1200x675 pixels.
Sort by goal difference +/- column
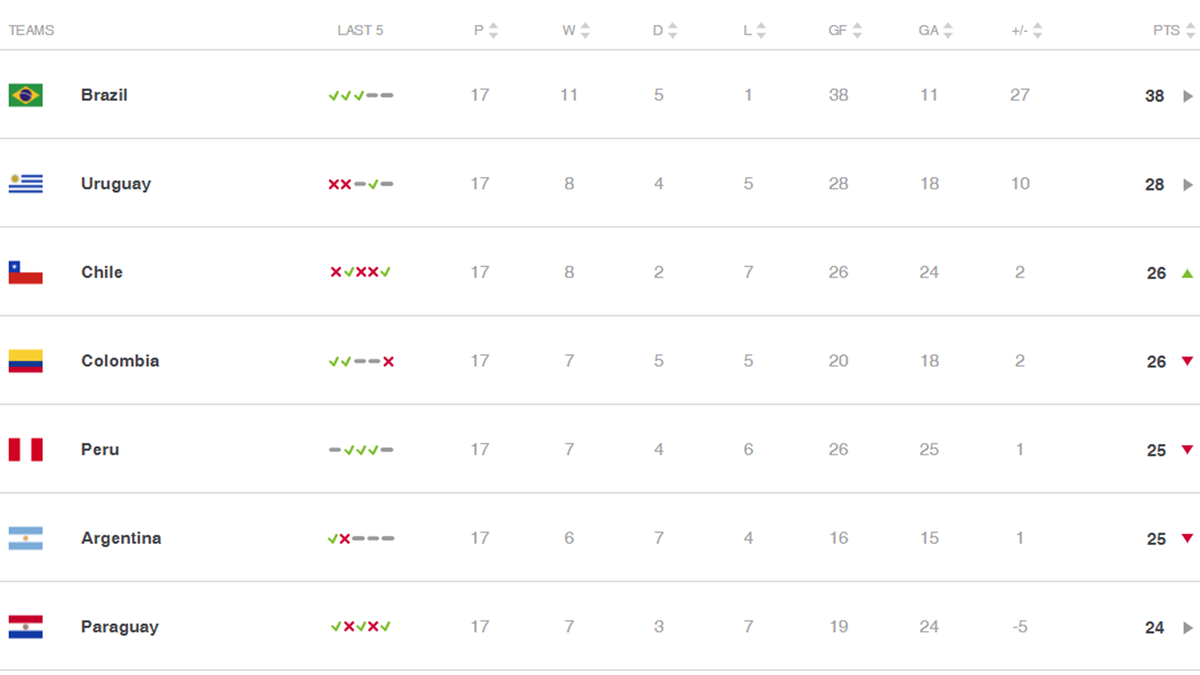(x=1027, y=31)
